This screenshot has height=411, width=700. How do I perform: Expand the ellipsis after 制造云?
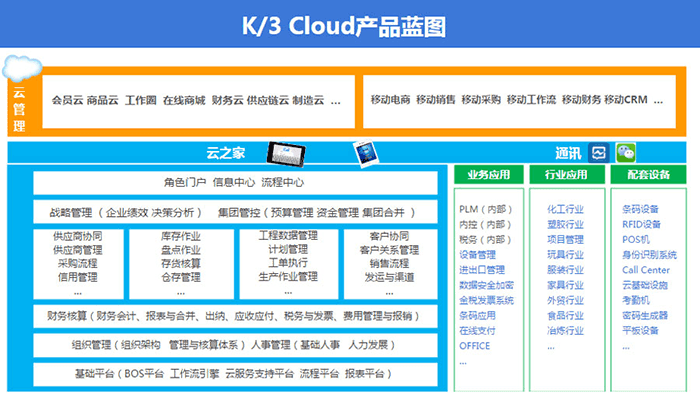tap(335, 100)
